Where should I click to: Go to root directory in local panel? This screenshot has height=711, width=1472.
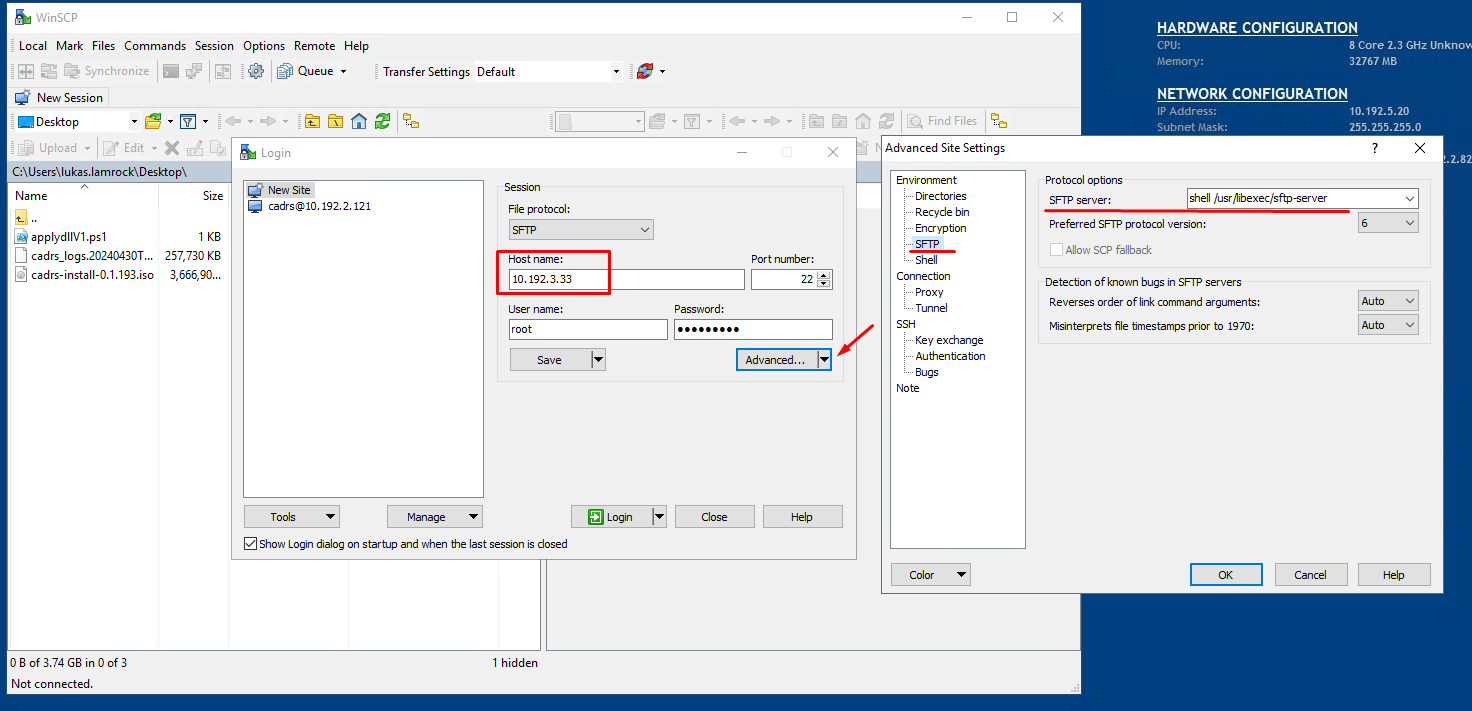tap(336, 121)
